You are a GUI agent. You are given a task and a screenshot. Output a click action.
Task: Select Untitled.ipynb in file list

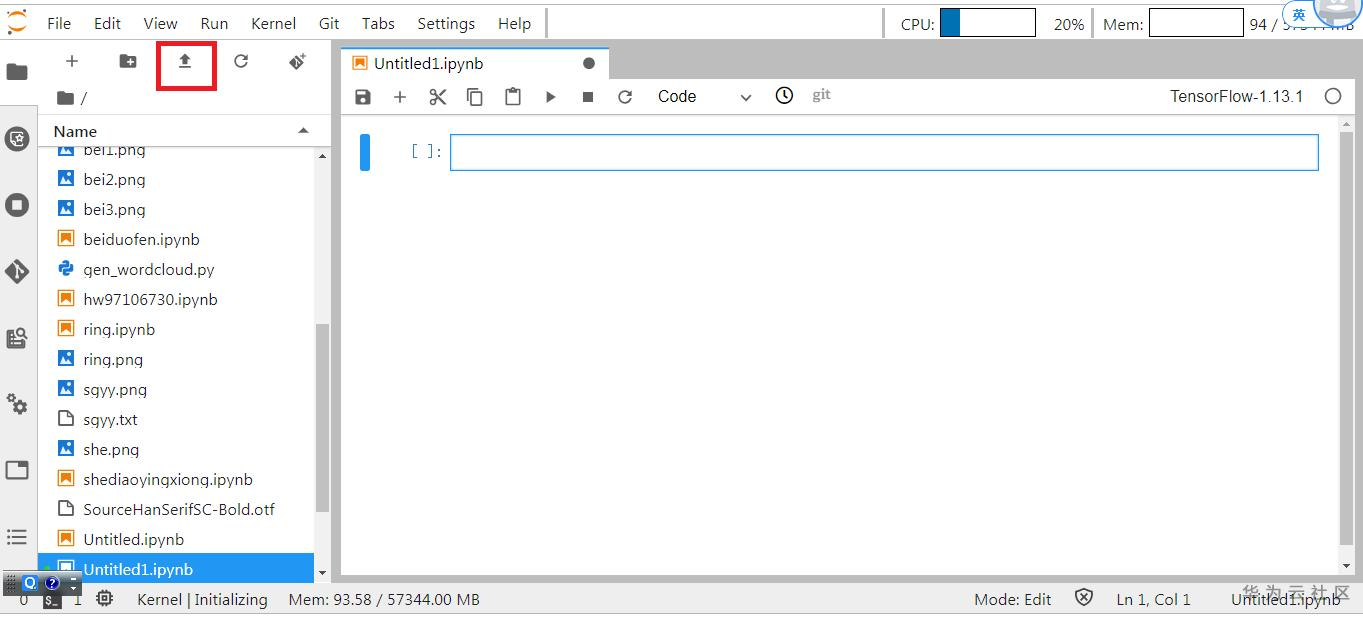click(176, 540)
